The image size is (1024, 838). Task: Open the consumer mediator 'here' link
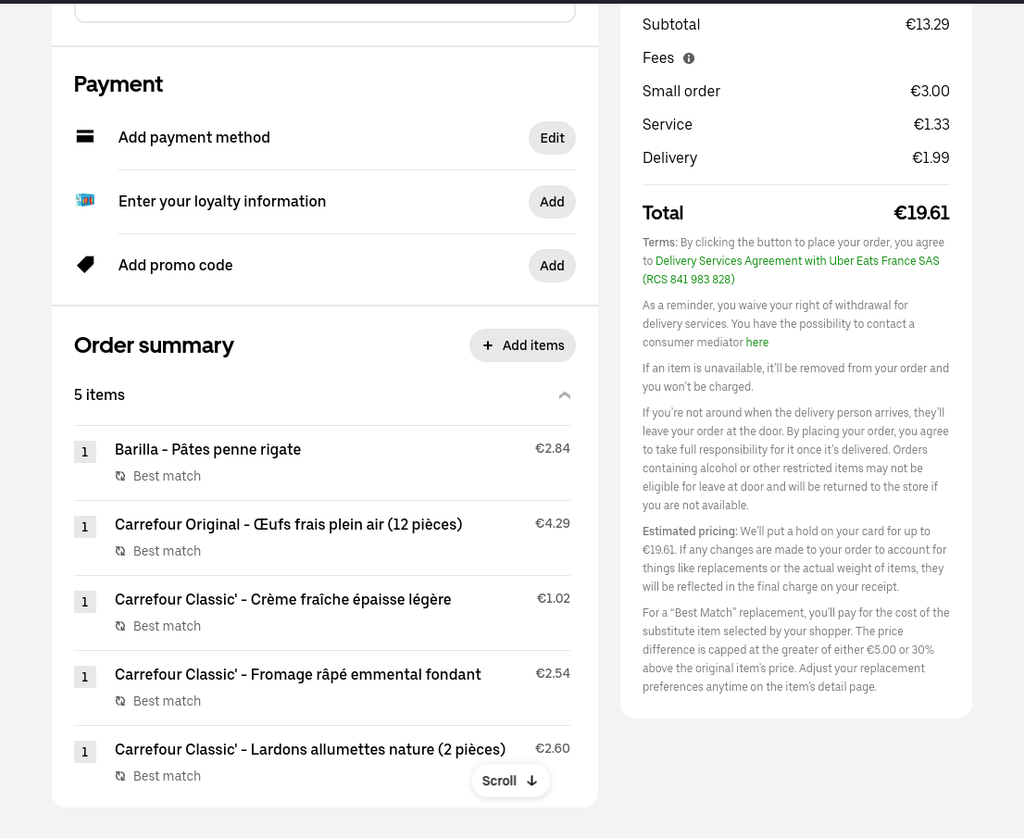pyautogui.click(x=757, y=342)
